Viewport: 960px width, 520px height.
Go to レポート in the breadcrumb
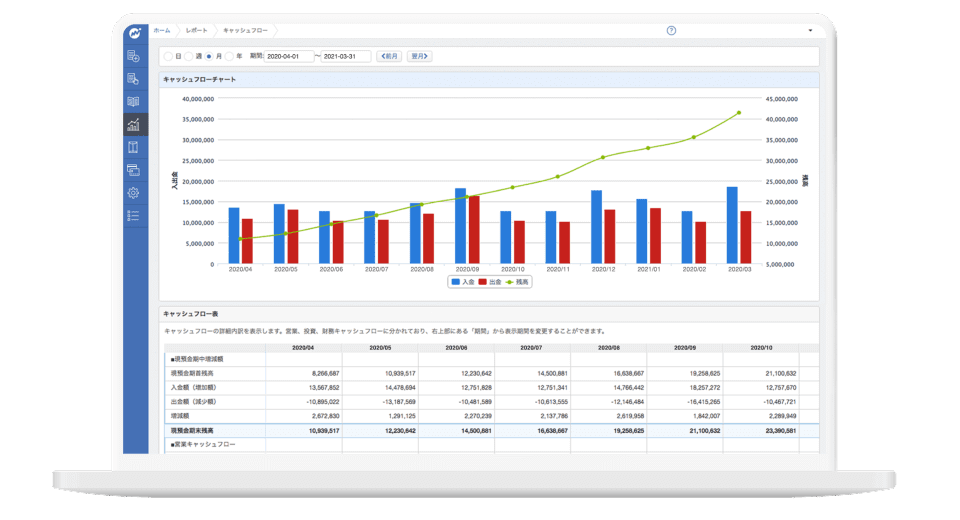197,31
